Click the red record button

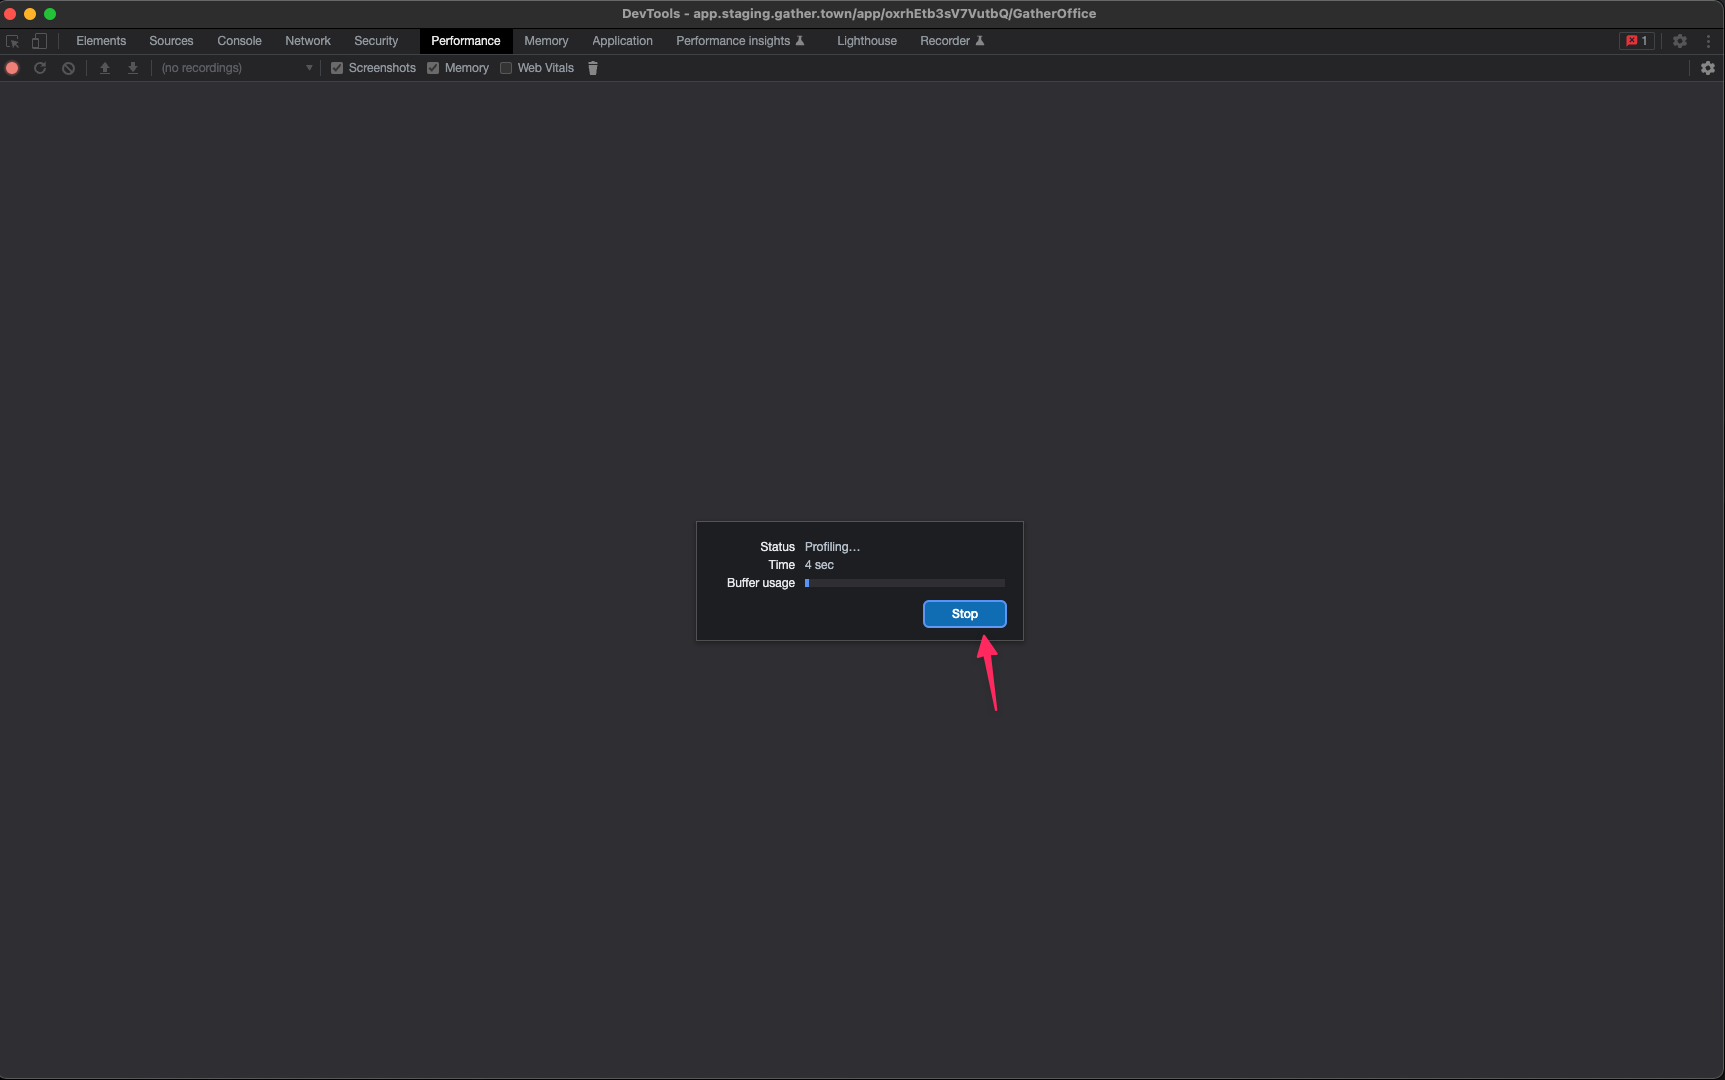click(x=12, y=68)
